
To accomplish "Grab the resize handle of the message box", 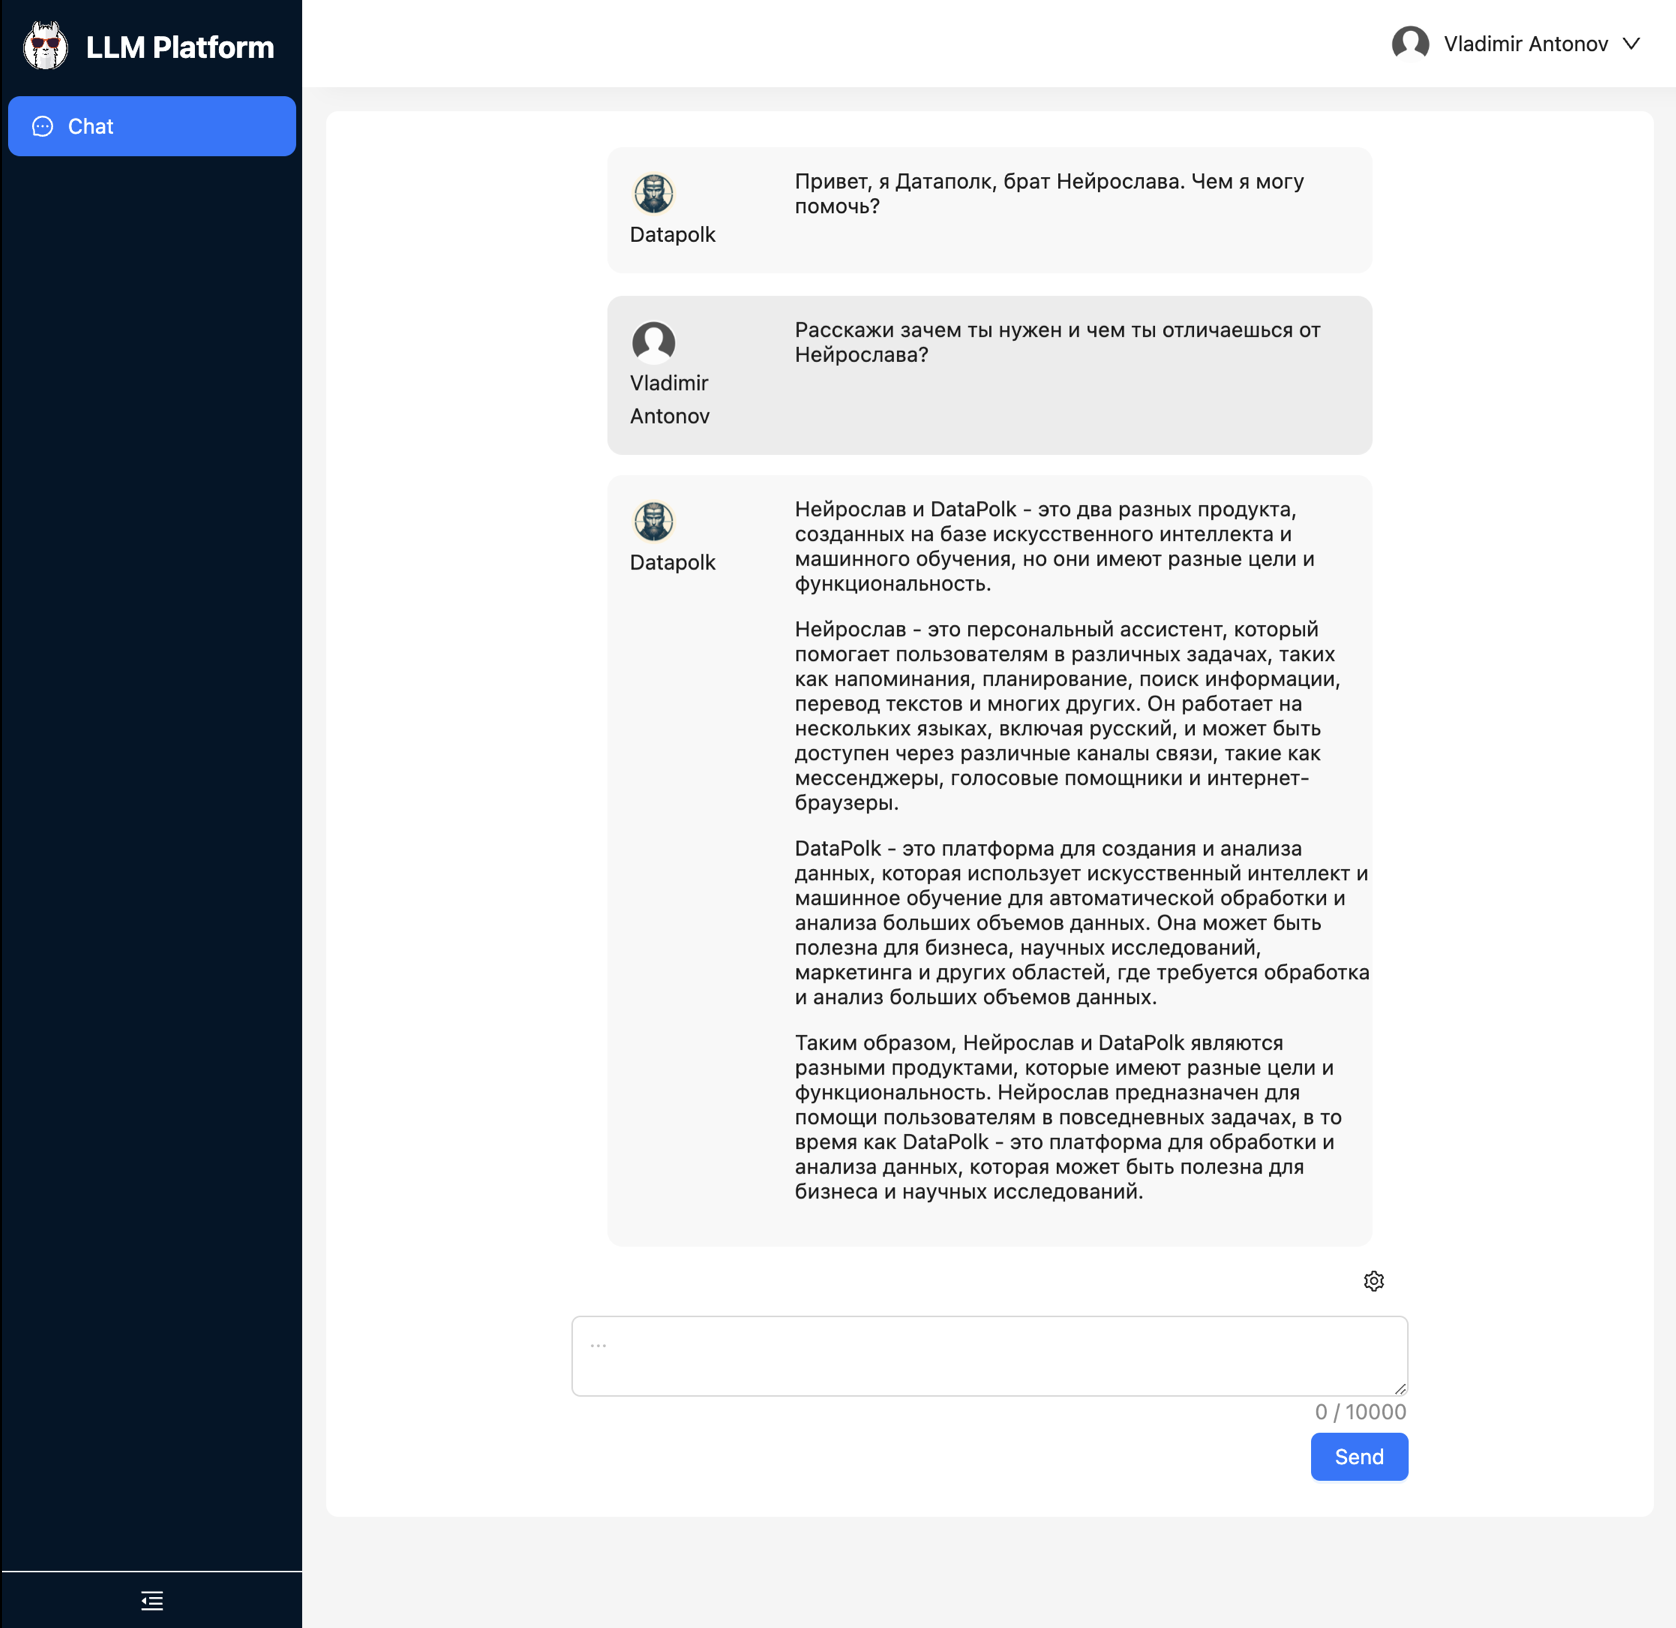I will [1400, 1388].
